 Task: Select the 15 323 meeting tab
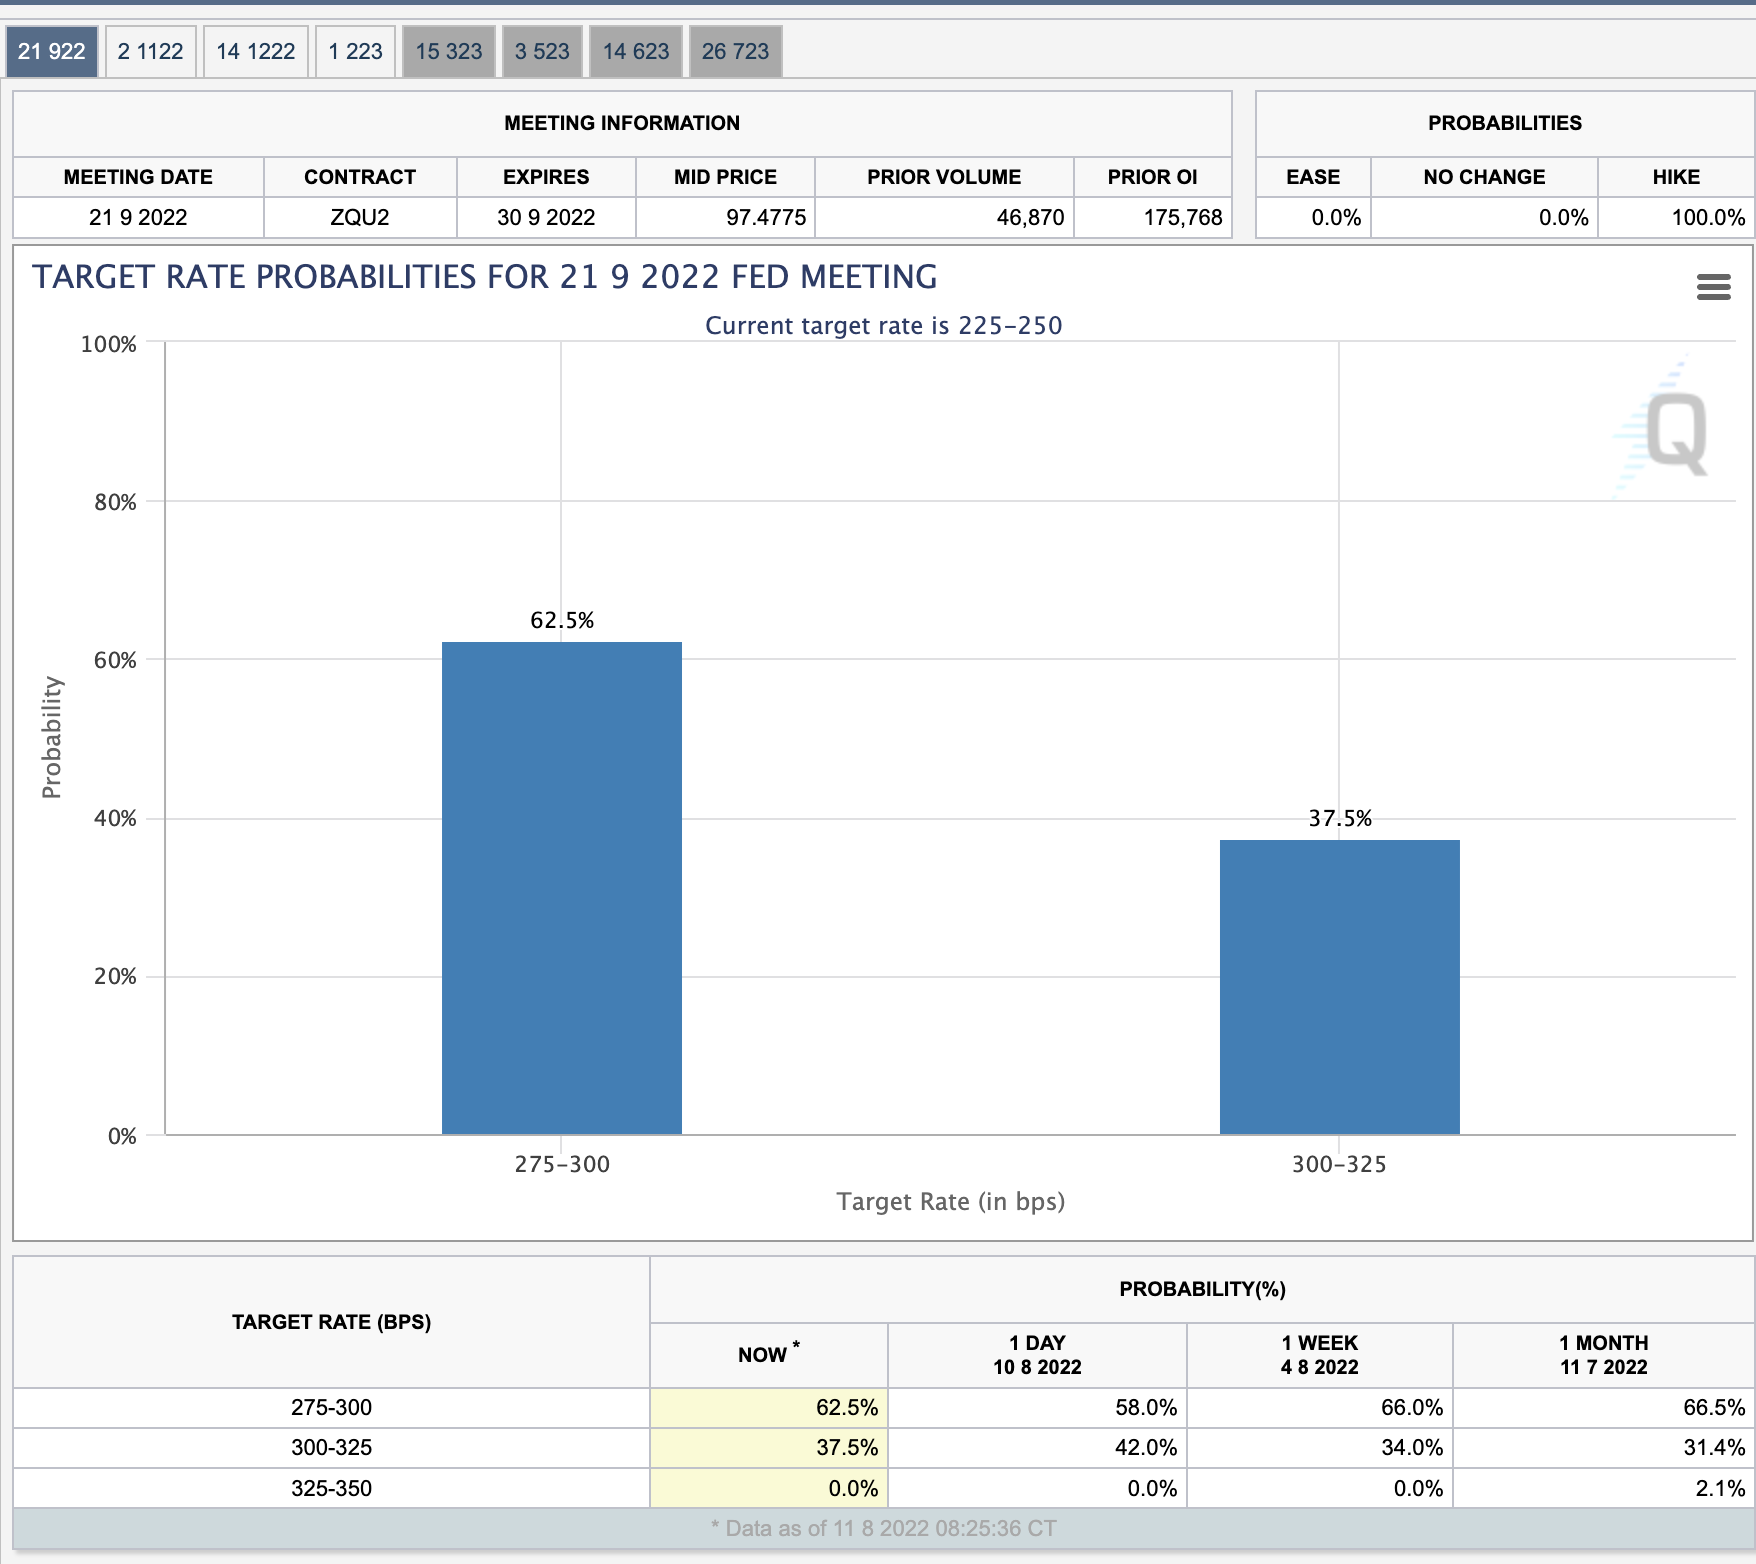pyautogui.click(x=449, y=52)
